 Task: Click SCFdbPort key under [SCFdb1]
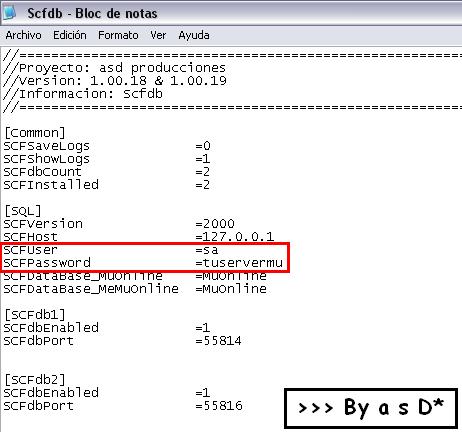click(38, 341)
